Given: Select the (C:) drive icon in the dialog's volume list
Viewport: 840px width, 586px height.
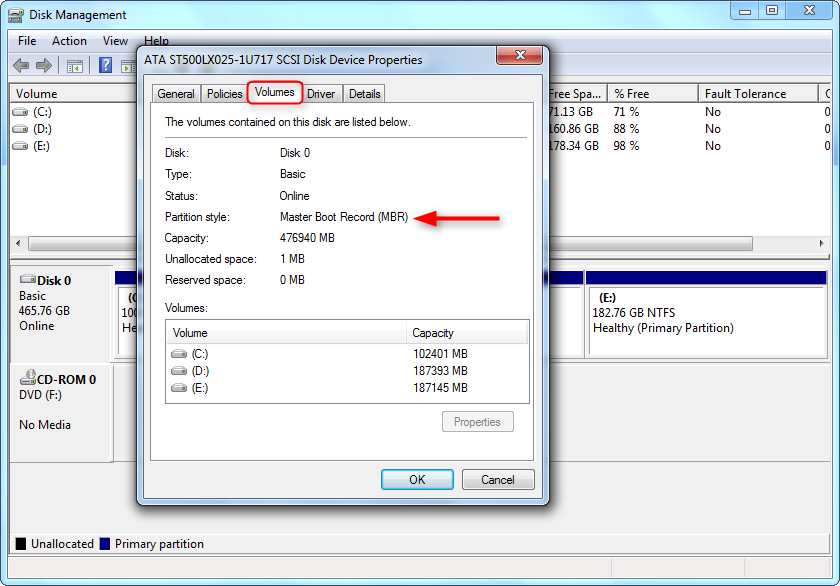Looking at the screenshot, I should [179, 354].
